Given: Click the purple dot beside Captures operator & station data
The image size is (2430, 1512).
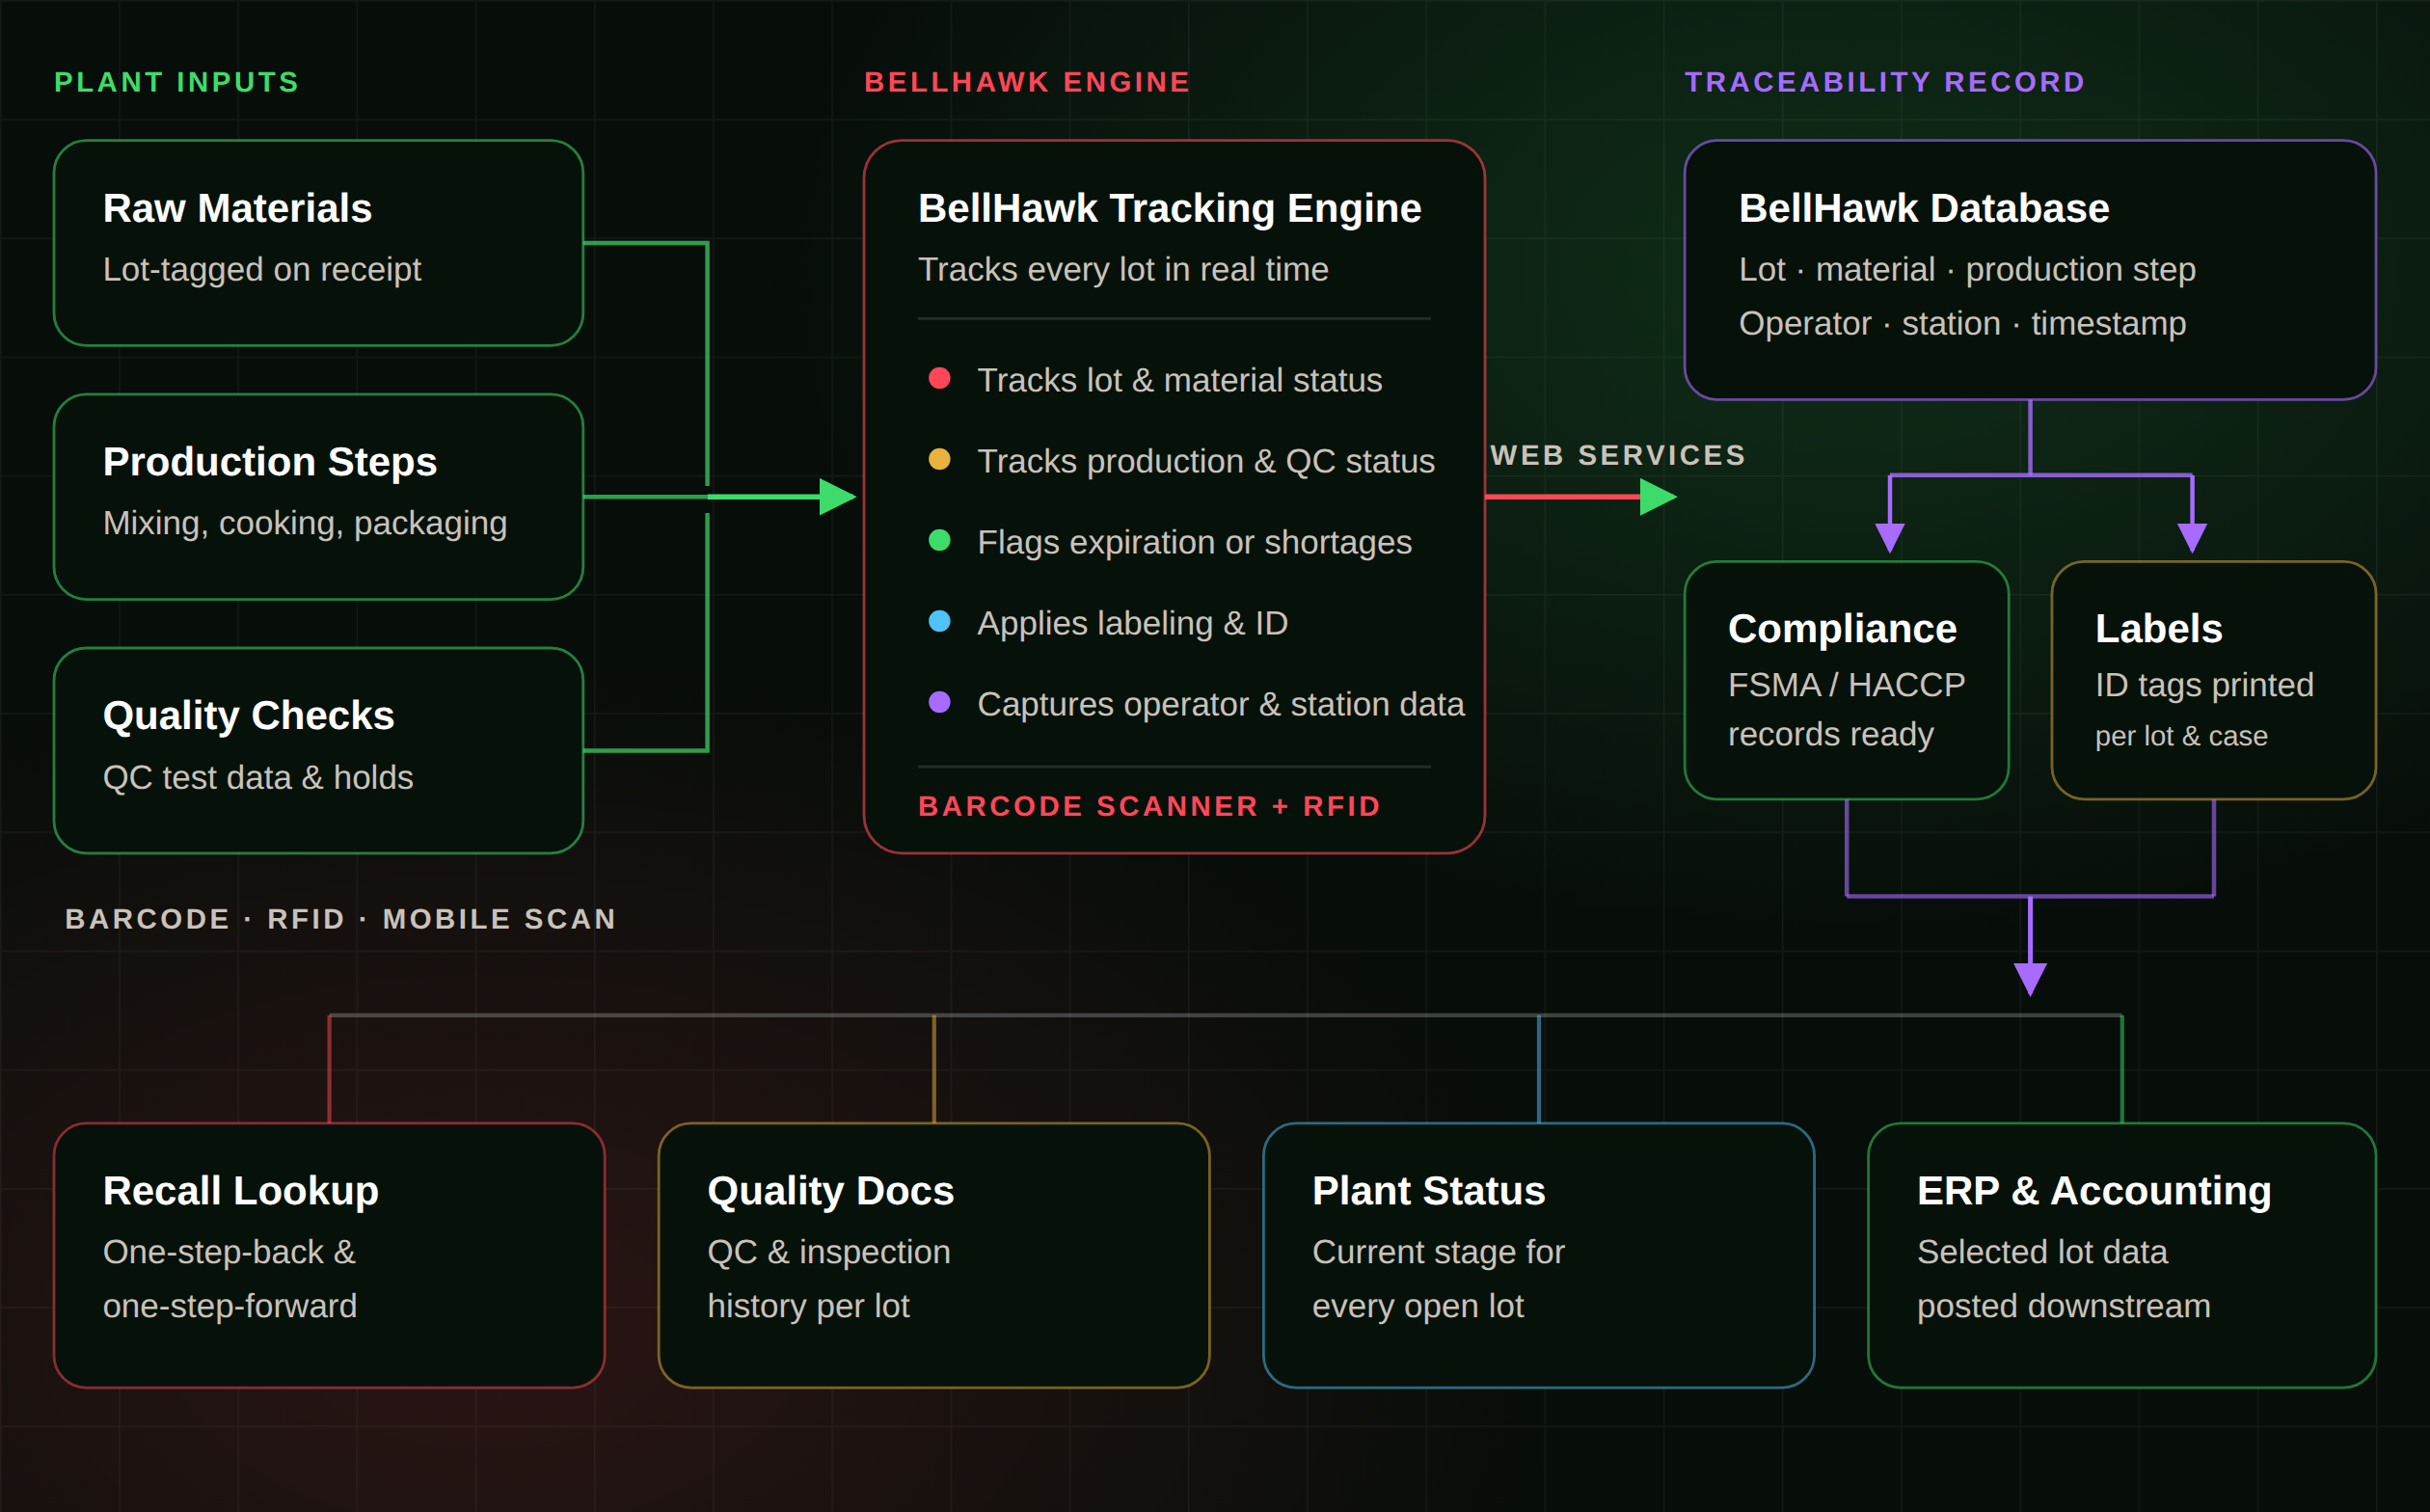Looking at the screenshot, I should (x=939, y=702).
